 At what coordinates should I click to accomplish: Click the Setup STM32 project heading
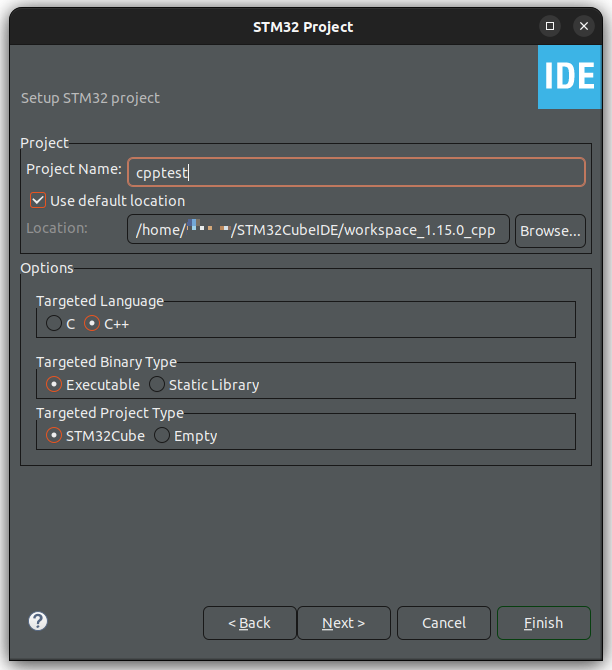[90, 98]
